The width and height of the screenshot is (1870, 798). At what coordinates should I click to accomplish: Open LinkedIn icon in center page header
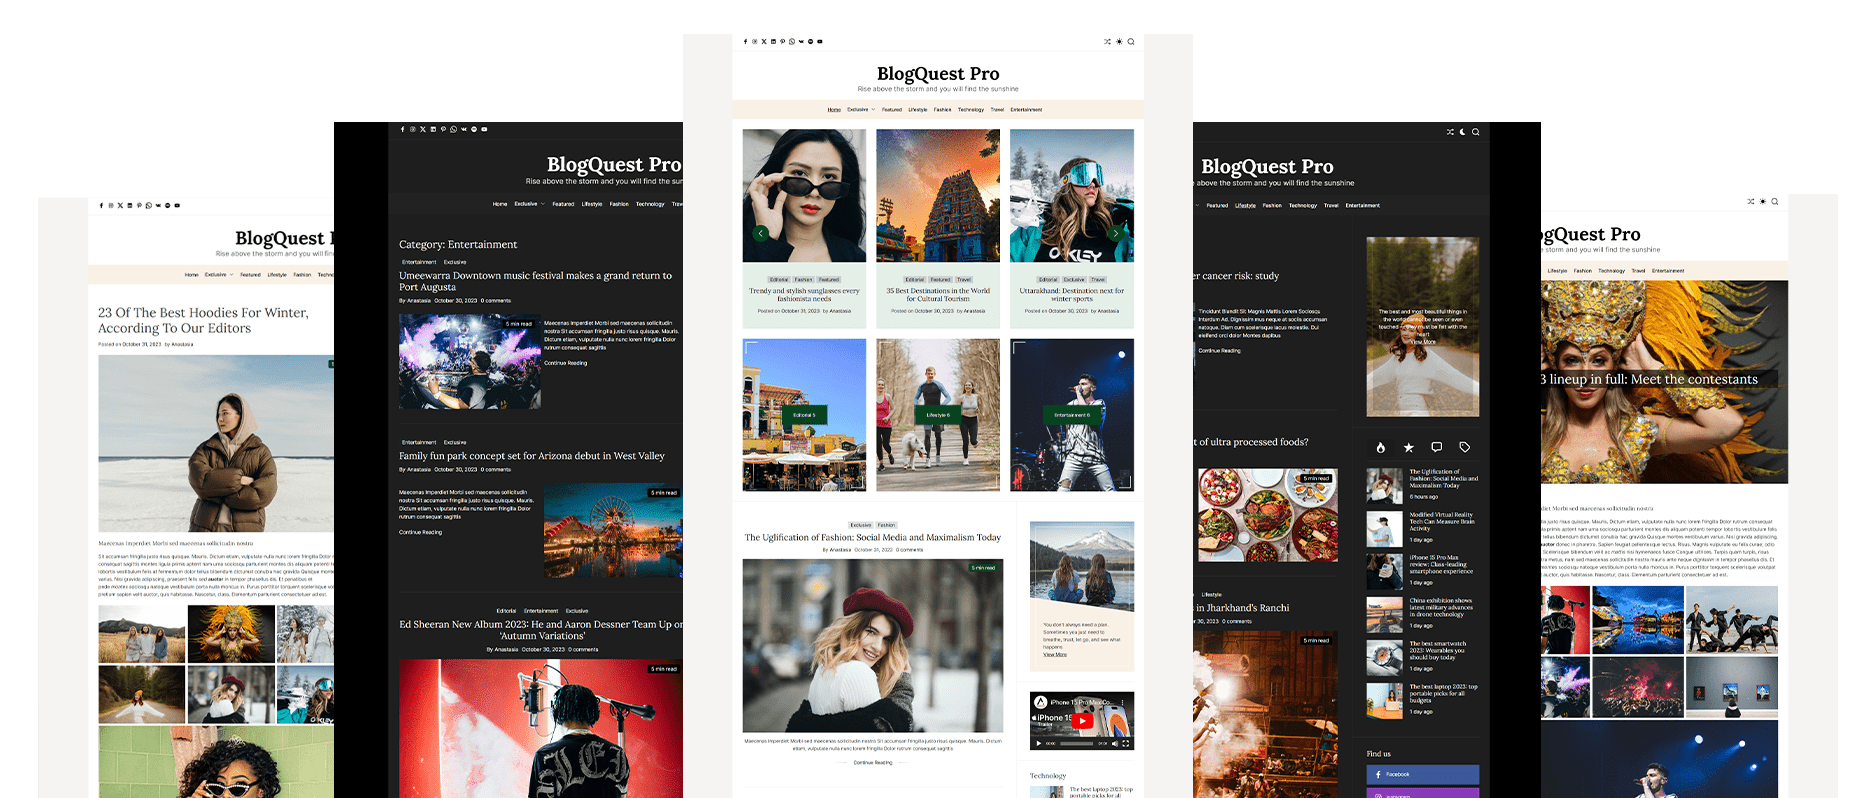[x=773, y=42]
